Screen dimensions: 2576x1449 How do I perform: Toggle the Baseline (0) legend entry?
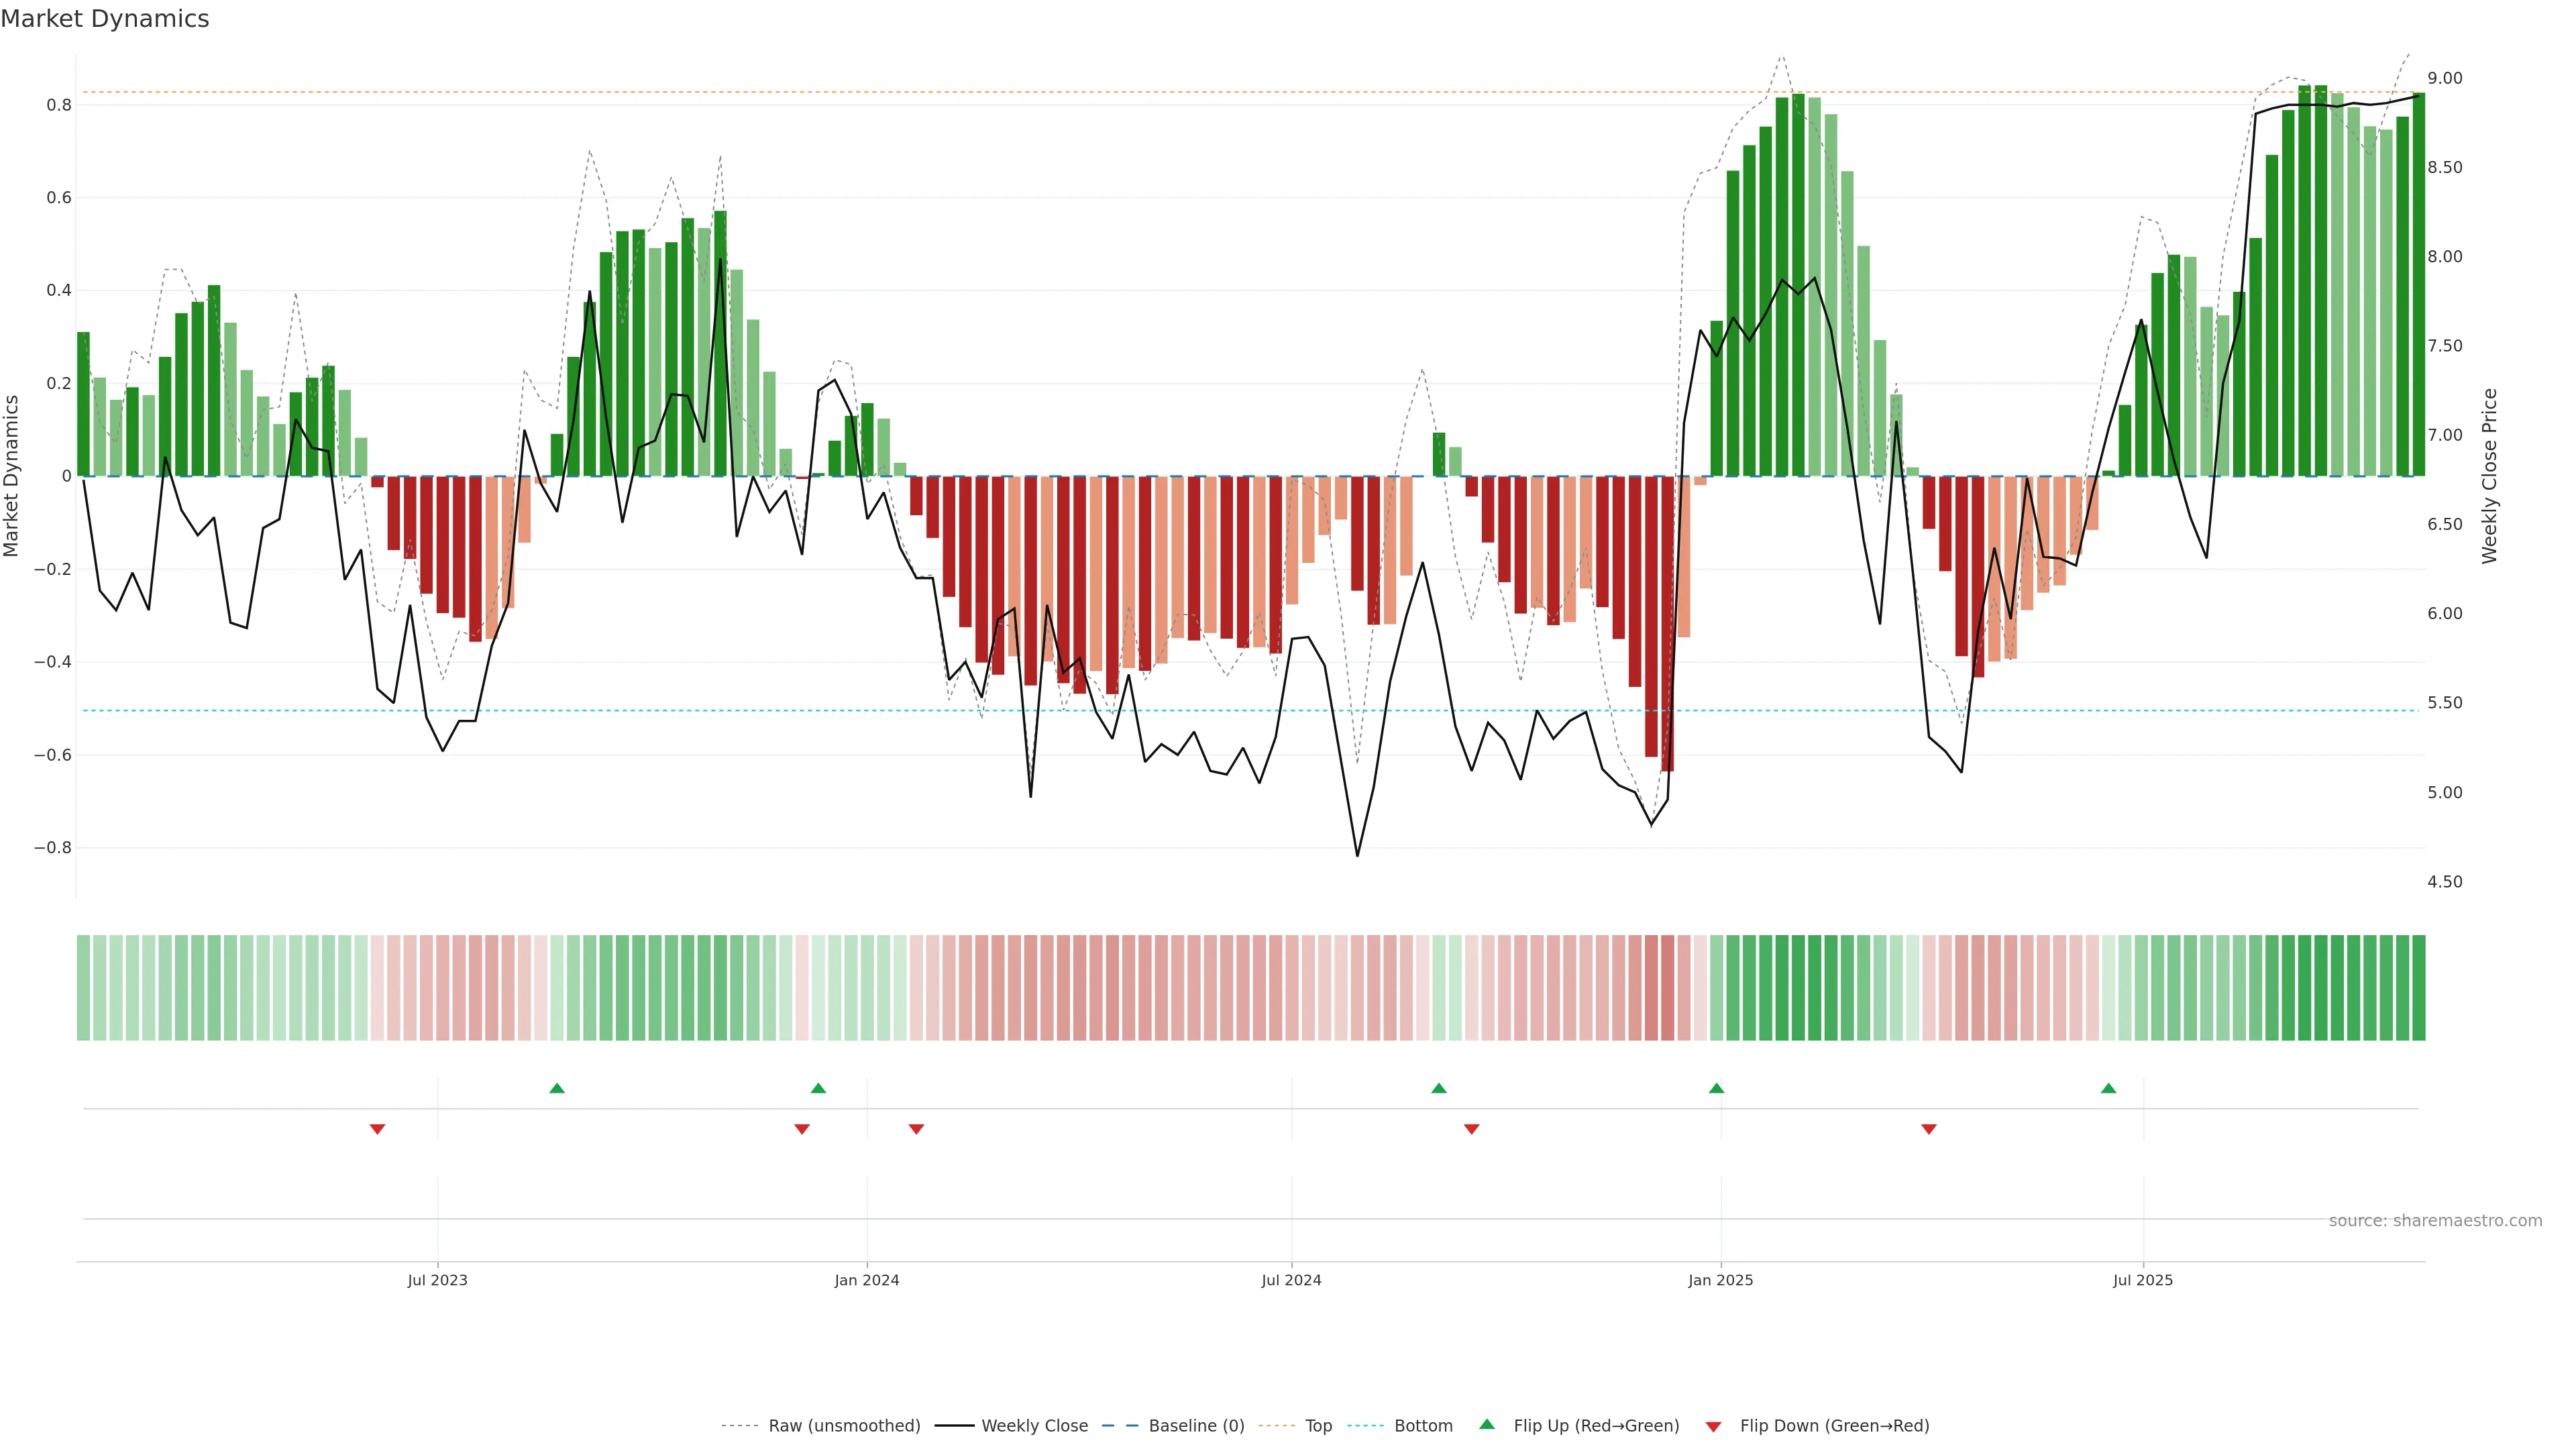[1196, 1426]
